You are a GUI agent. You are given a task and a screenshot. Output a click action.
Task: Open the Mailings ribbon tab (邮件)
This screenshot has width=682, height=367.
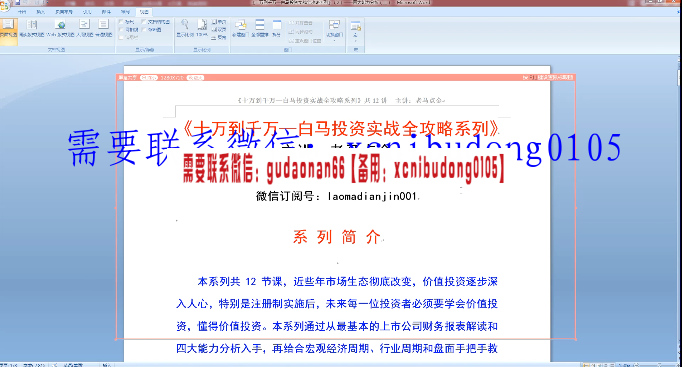(x=106, y=12)
